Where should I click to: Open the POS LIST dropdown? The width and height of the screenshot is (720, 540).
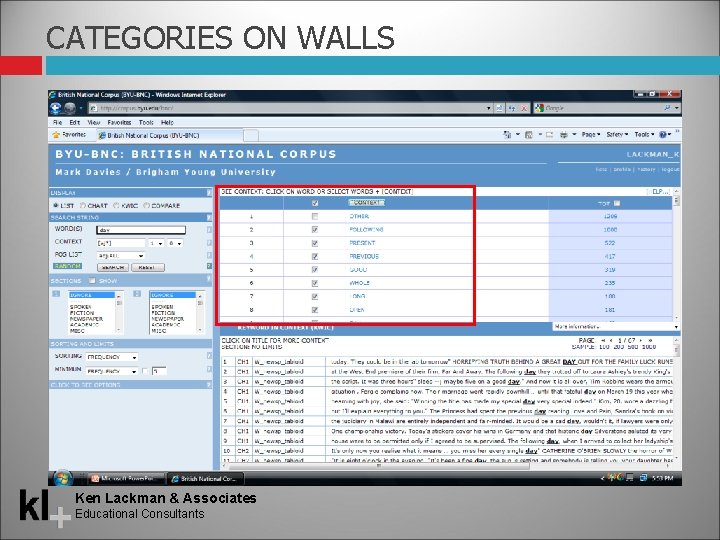121,256
